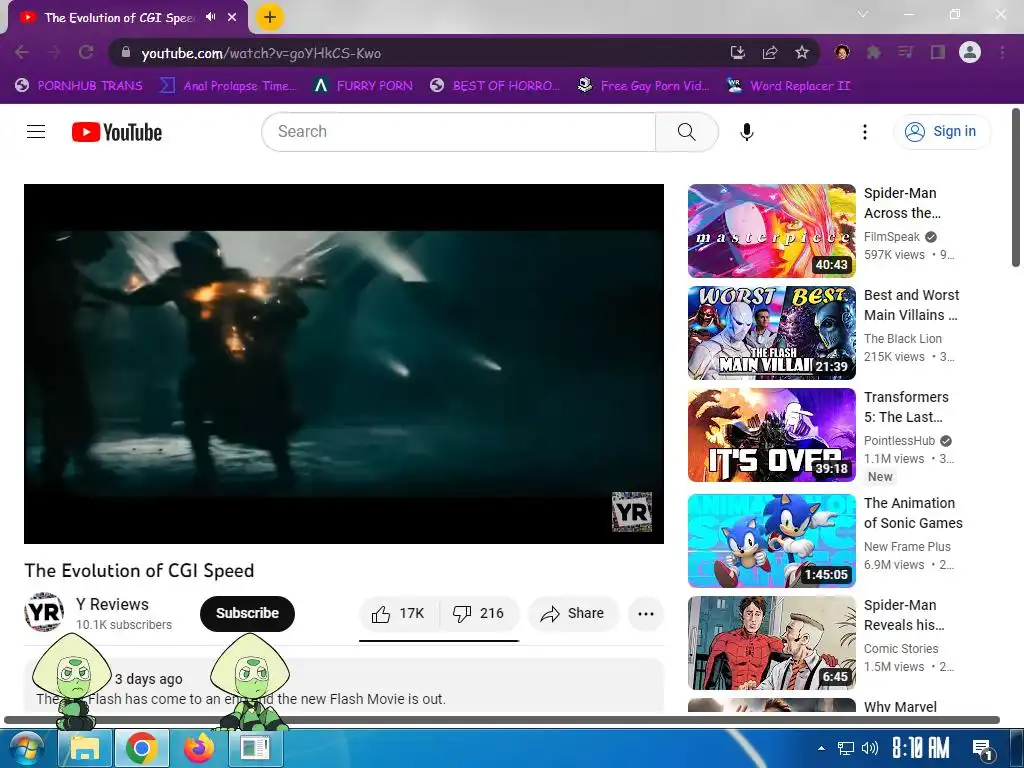Sign in to YouTube
1024x768 pixels.
point(941,132)
